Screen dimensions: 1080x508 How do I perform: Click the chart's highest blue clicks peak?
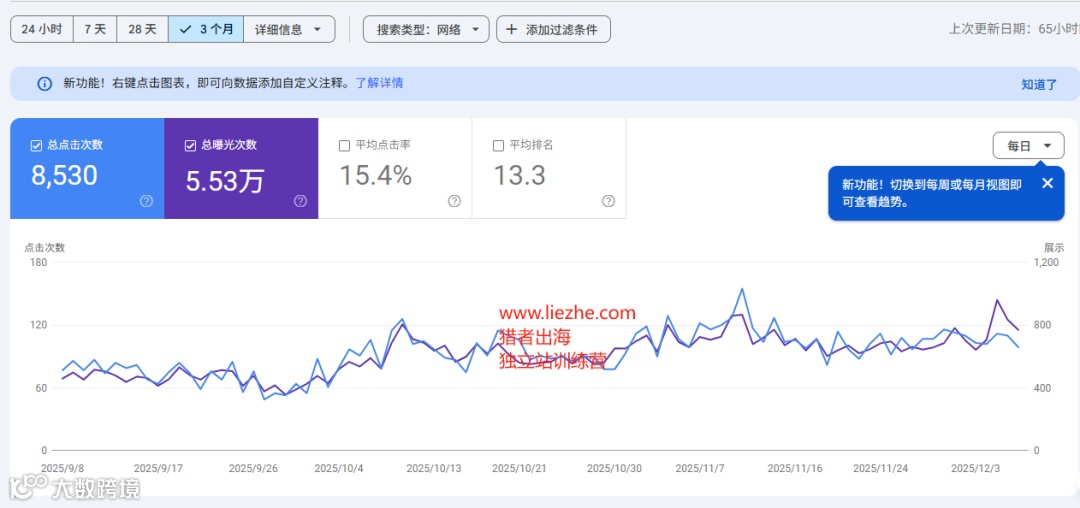tap(742, 289)
